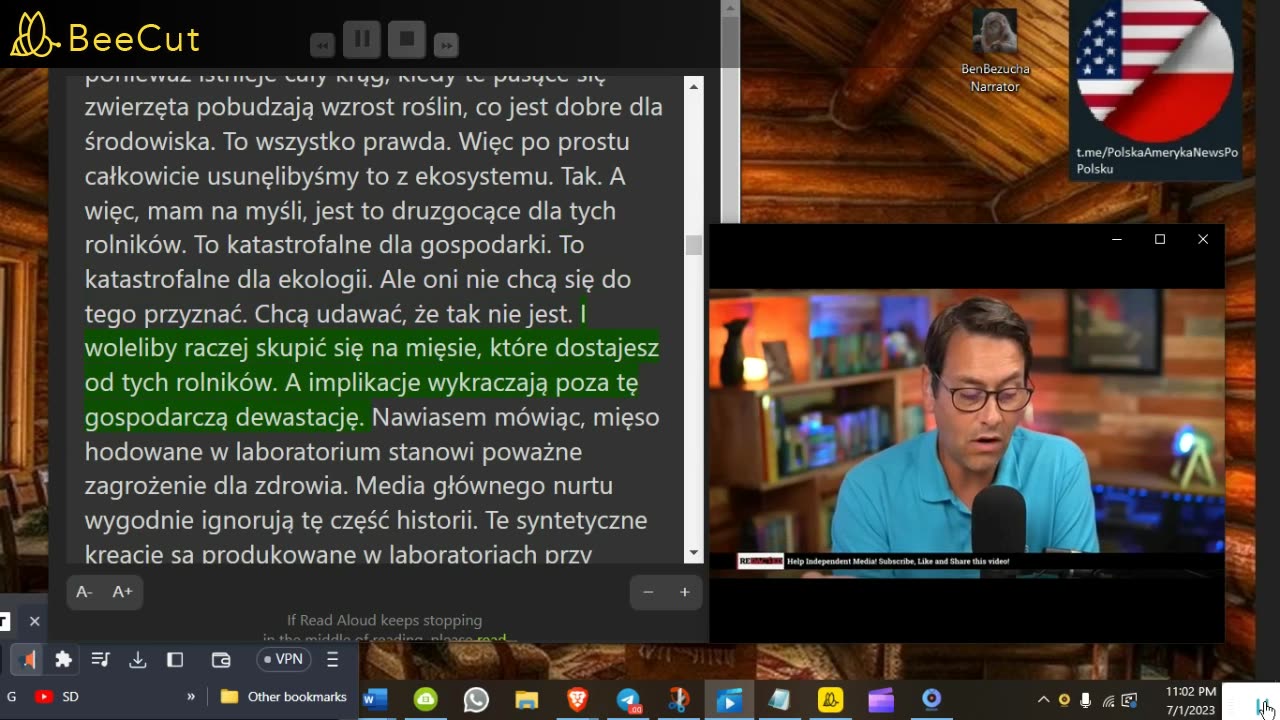The height and width of the screenshot is (720, 1280).
Task: Click the plus zoom button
Action: pos(685,592)
